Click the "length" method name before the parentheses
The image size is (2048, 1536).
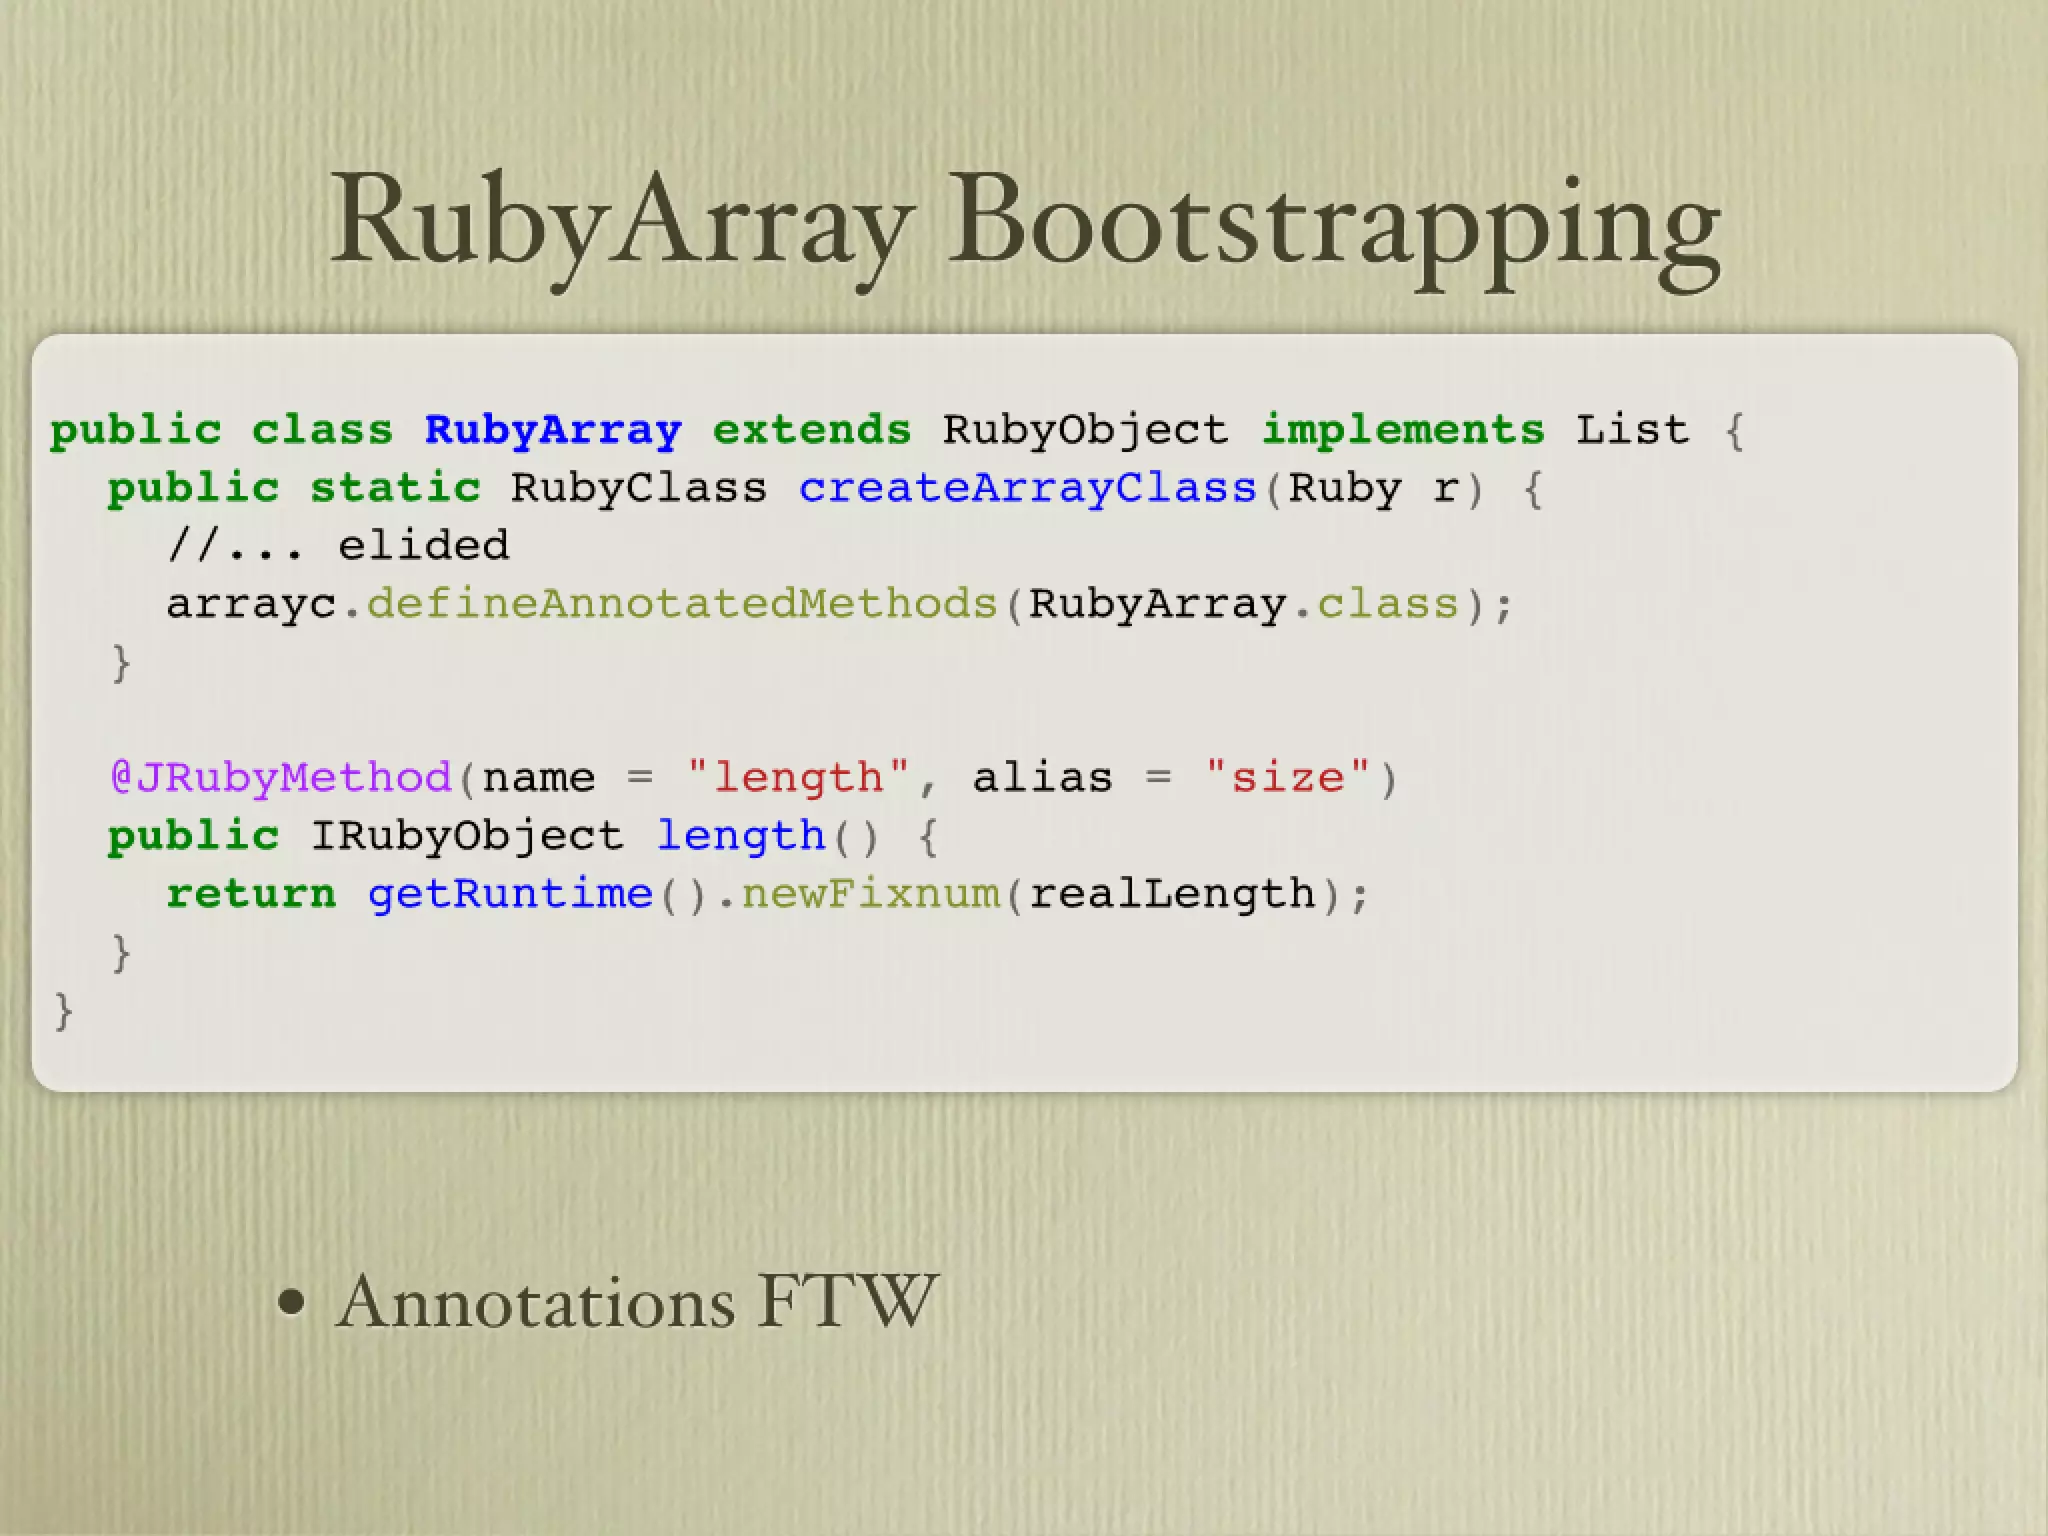click(740, 837)
